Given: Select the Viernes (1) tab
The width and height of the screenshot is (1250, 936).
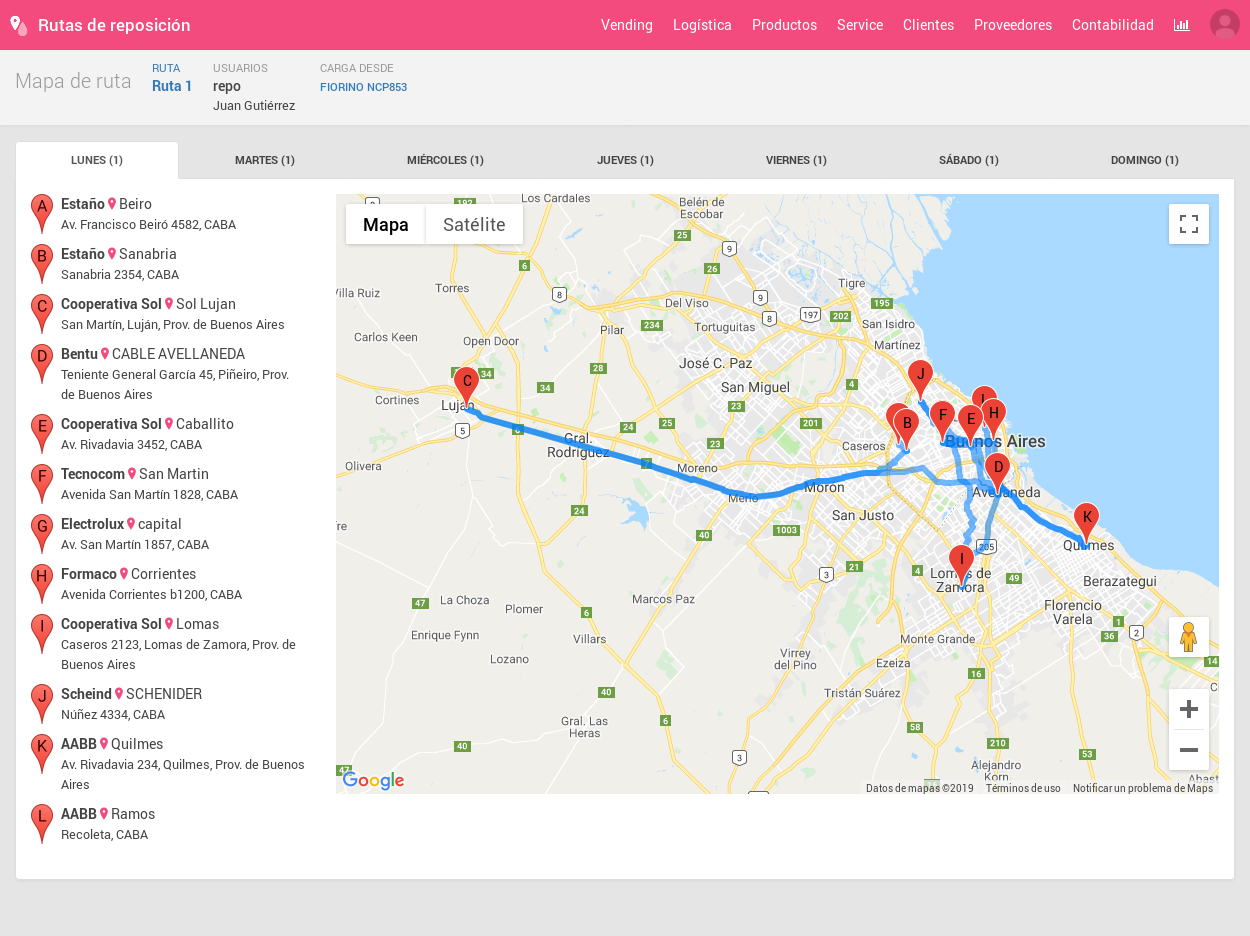Looking at the screenshot, I should (x=796, y=160).
